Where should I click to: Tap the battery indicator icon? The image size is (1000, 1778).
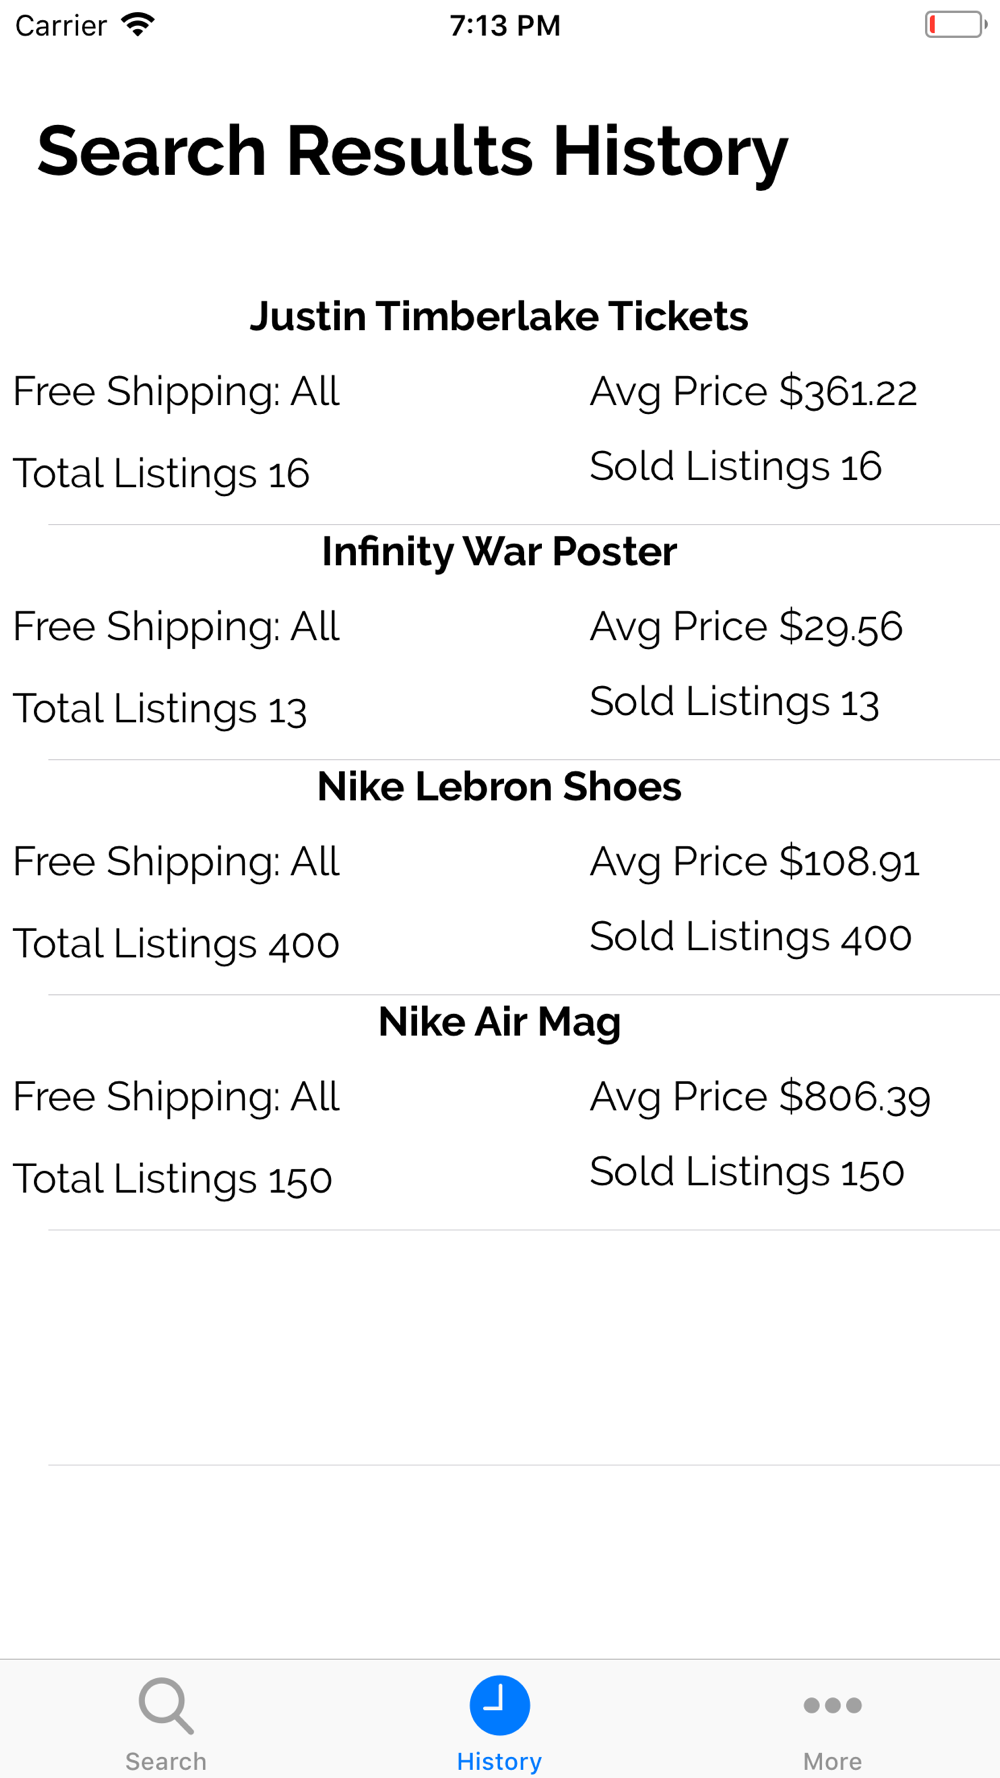pos(955,25)
